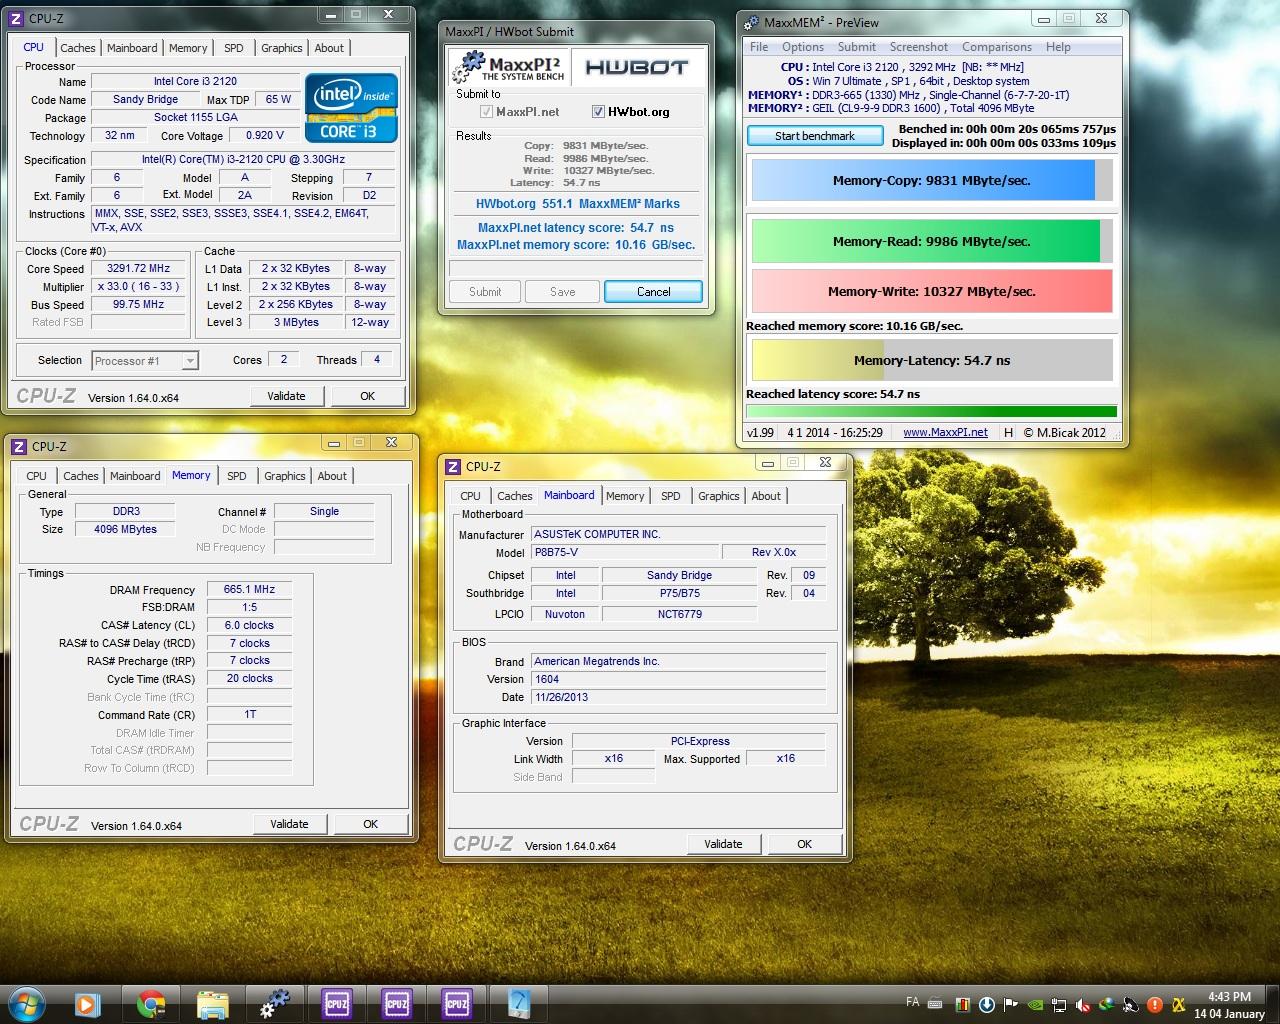
Task: Switch to the MaxxPI gears taskbar icon
Action: click(x=274, y=1003)
